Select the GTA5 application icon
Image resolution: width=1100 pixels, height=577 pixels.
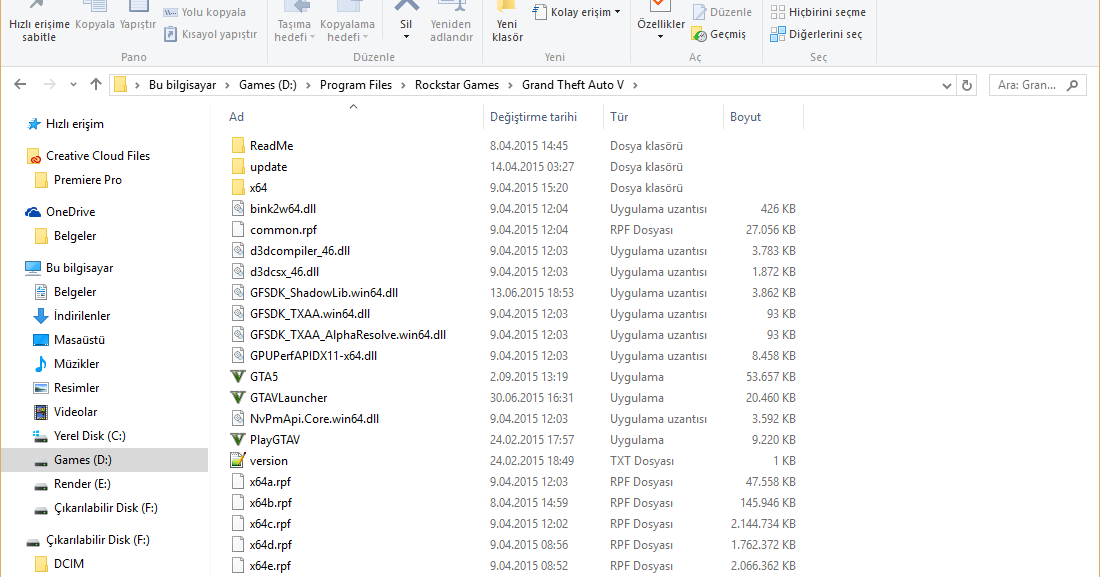(x=238, y=376)
